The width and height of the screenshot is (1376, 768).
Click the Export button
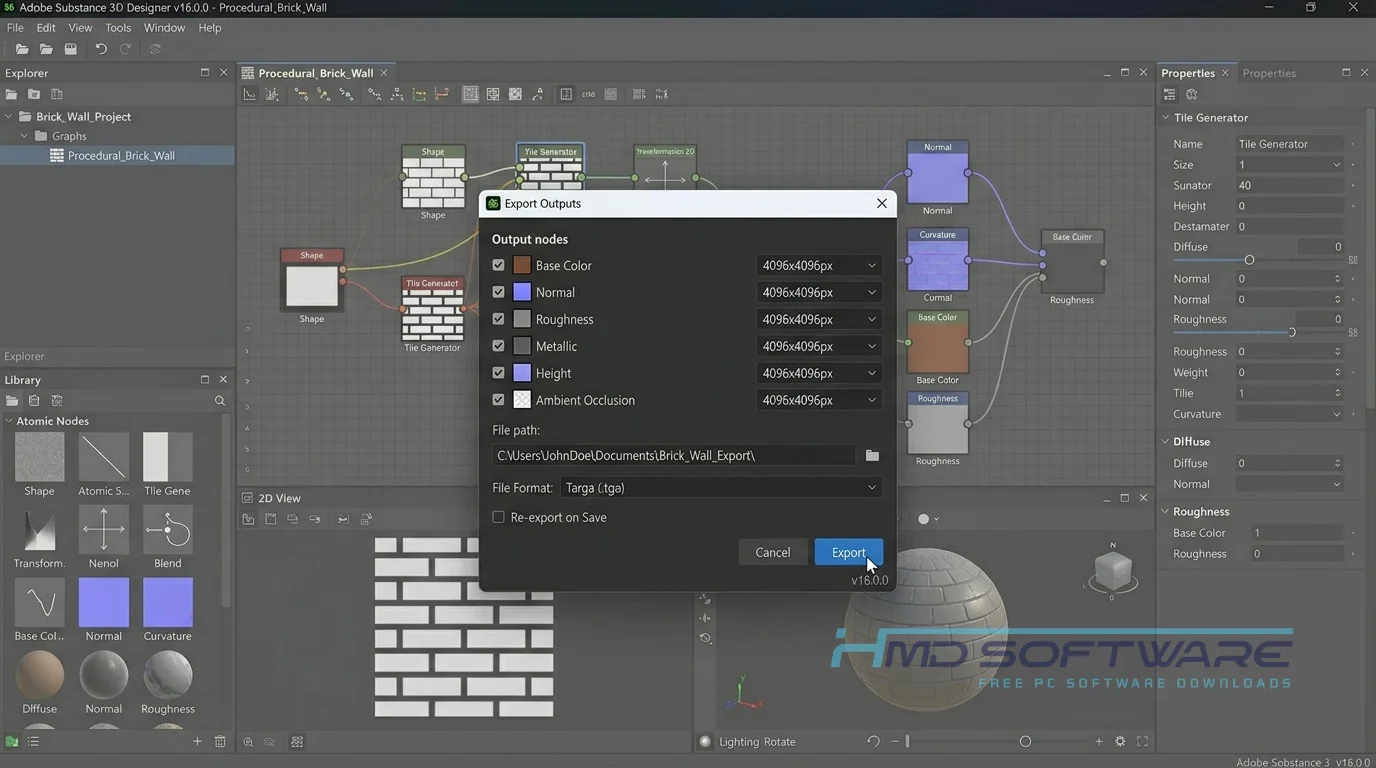tap(848, 552)
